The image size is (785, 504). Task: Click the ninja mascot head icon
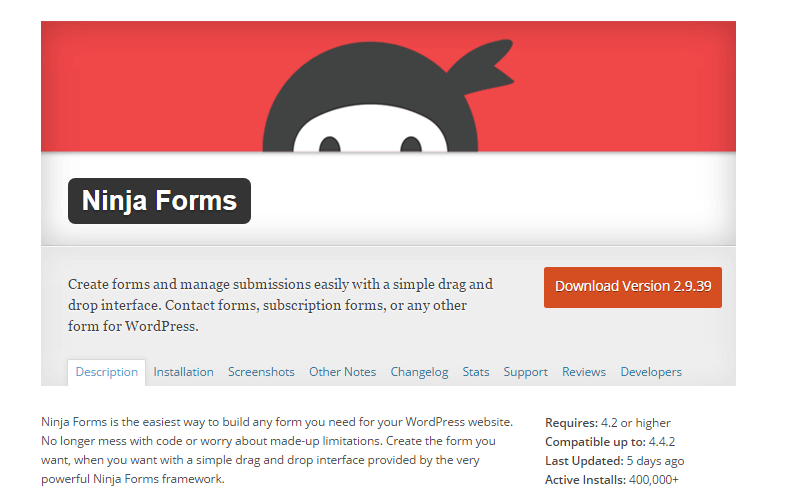tap(370, 100)
